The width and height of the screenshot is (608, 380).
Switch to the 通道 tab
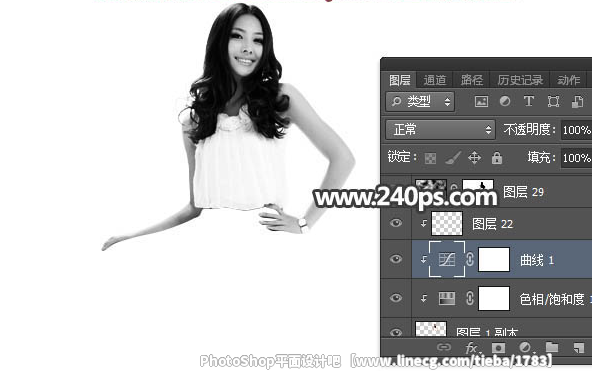pos(435,80)
